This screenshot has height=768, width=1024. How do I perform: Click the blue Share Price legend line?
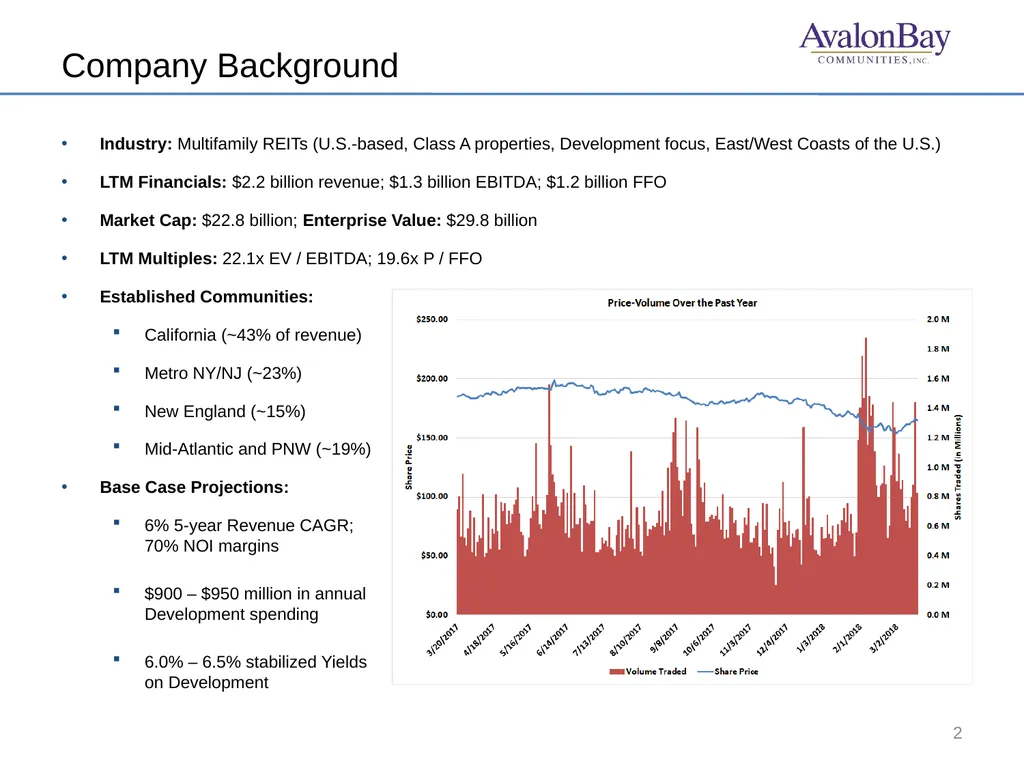[705, 671]
